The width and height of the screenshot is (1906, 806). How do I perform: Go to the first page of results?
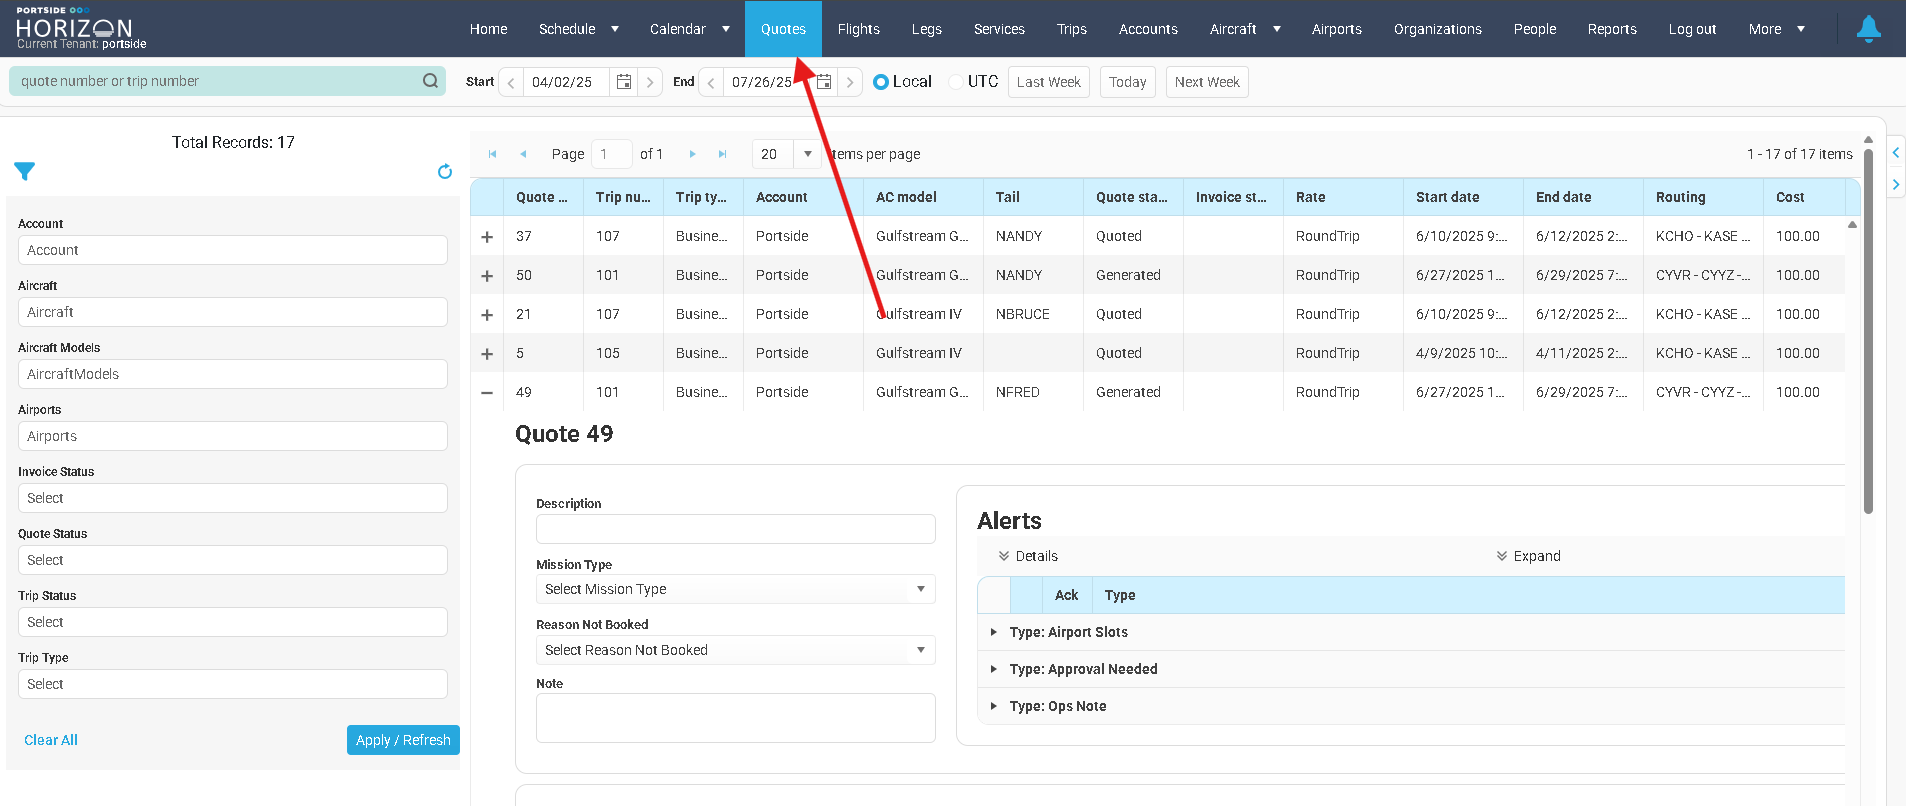tap(492, 154)
